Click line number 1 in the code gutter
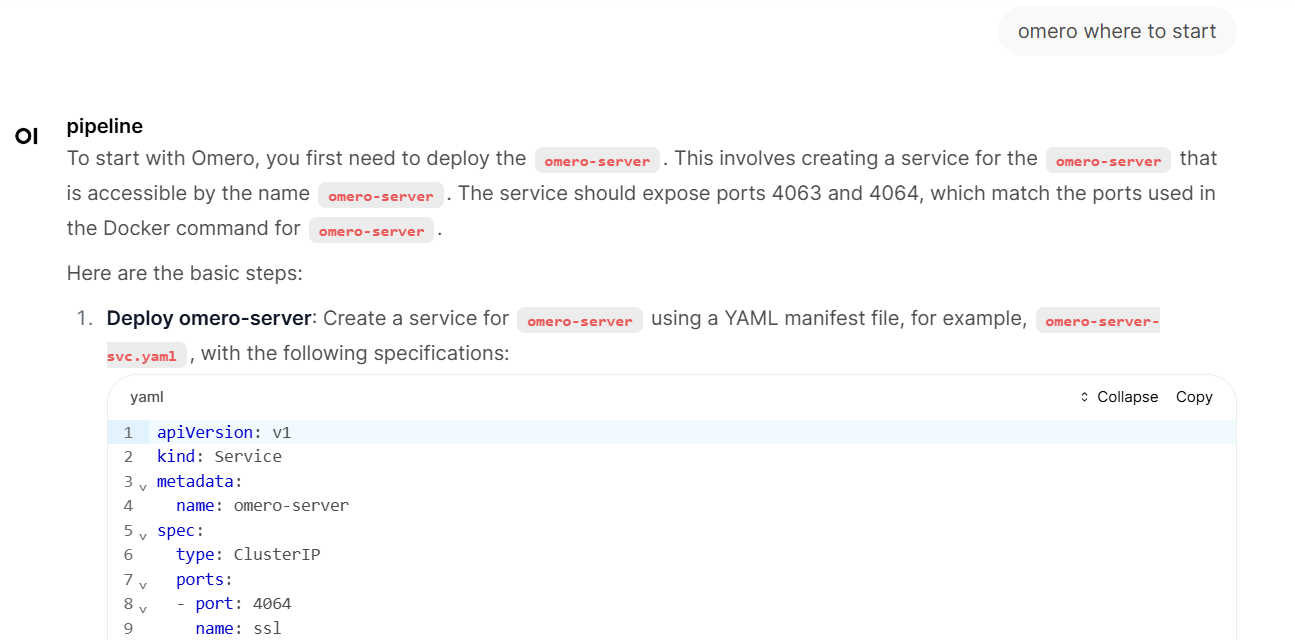1295x640 pixels. click(128, 432)
